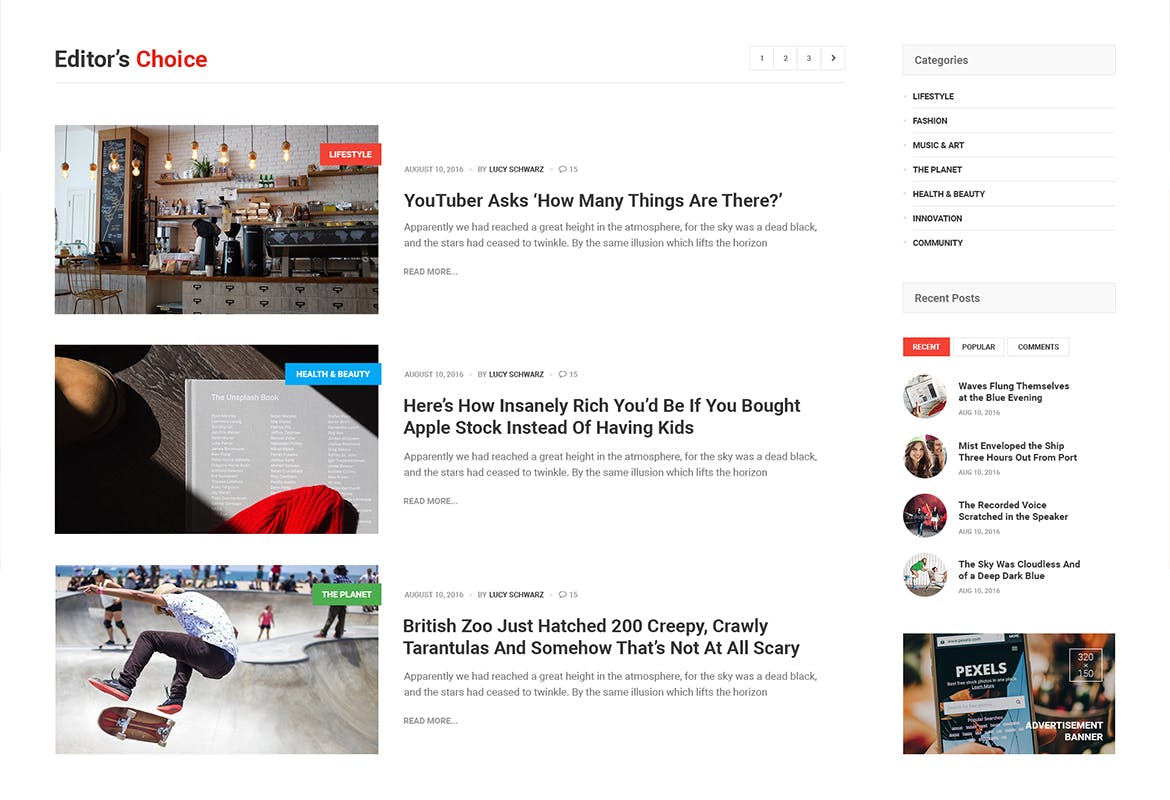Switch to the Comments tab

coord(1038,347)
